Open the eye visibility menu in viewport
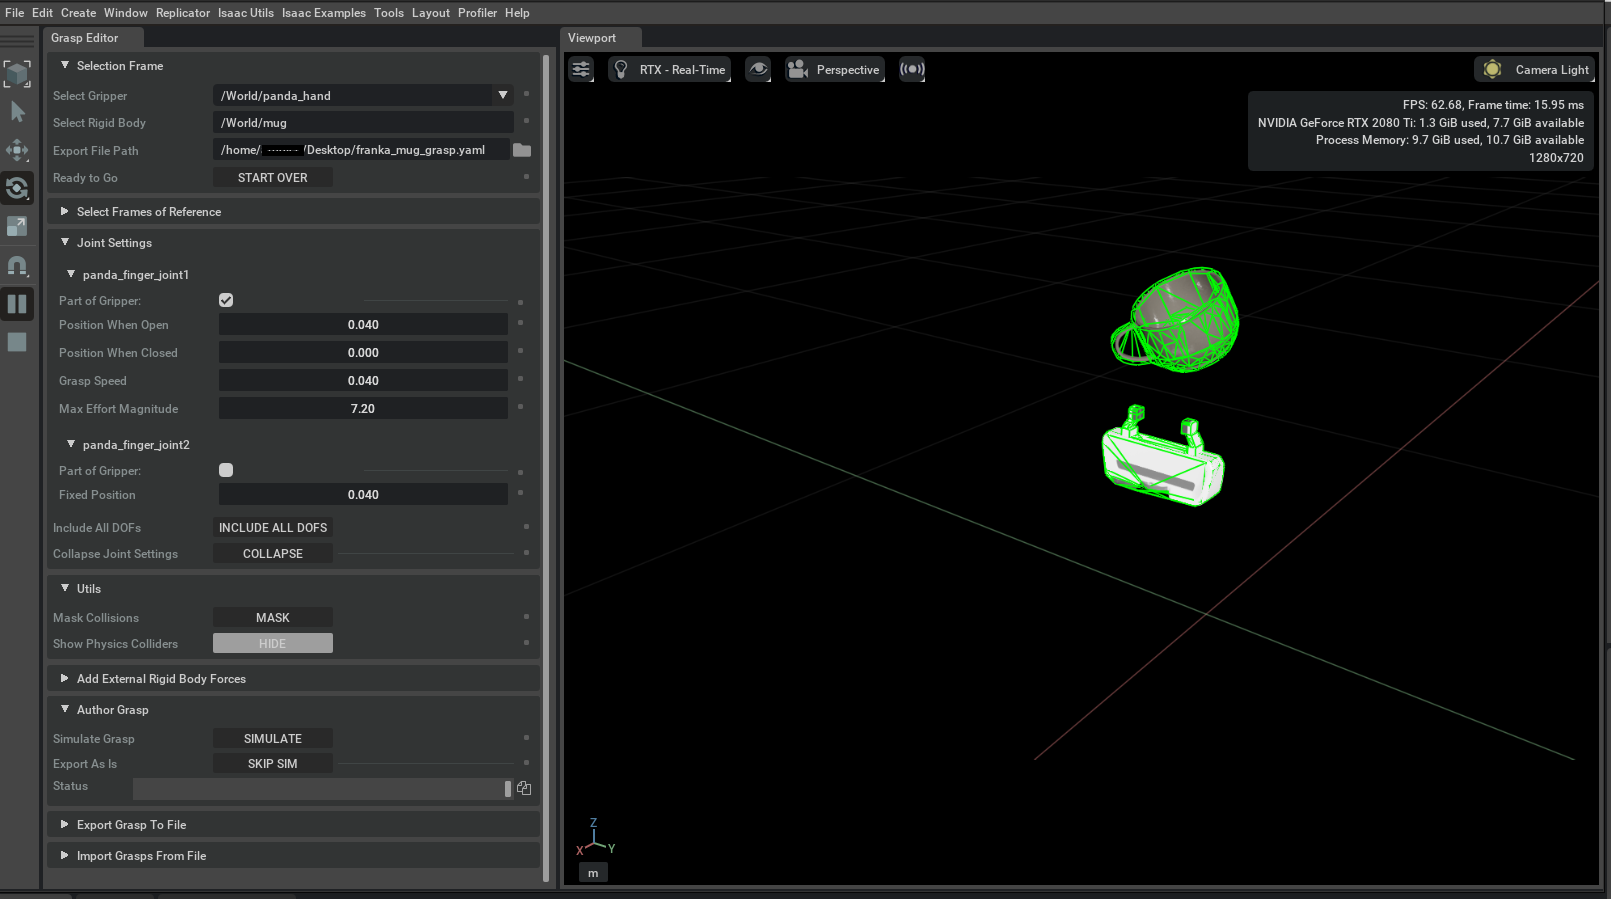1611x899 pixels. tap(758, 69)
